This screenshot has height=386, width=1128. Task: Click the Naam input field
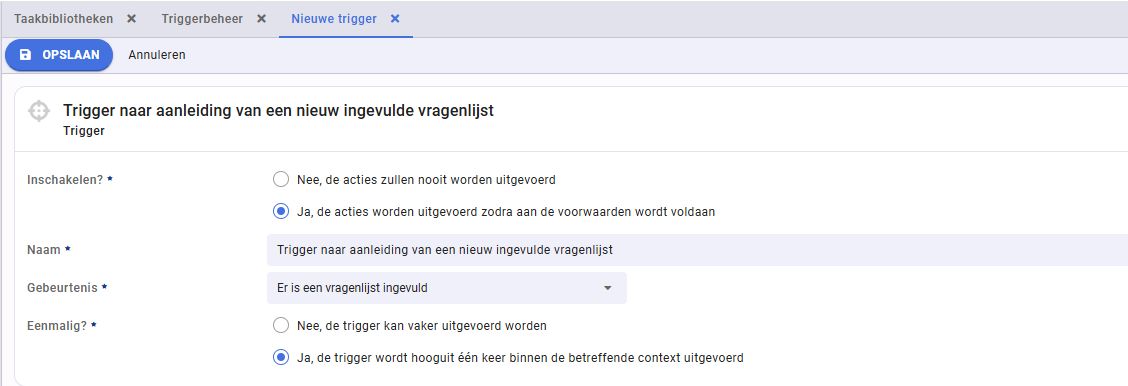697,249
